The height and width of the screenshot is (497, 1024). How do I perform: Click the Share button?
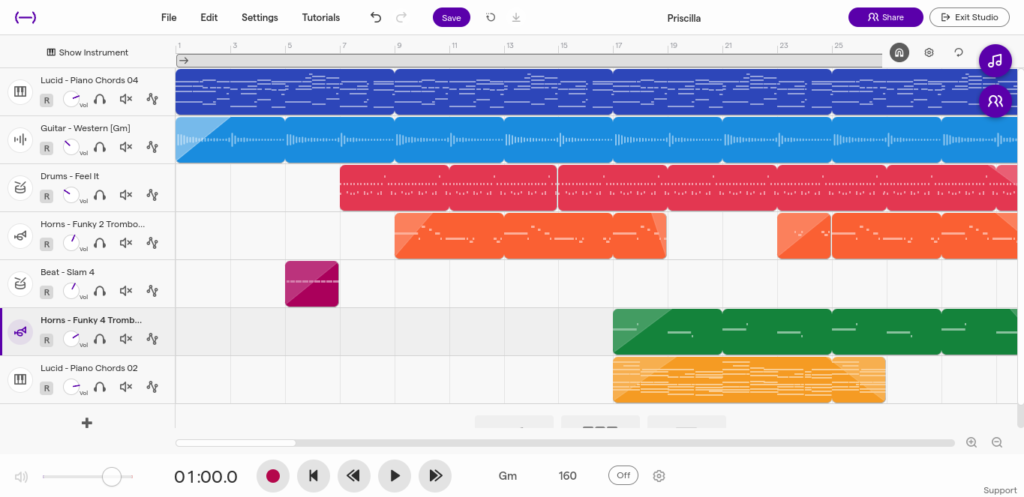tap(885, 17)
